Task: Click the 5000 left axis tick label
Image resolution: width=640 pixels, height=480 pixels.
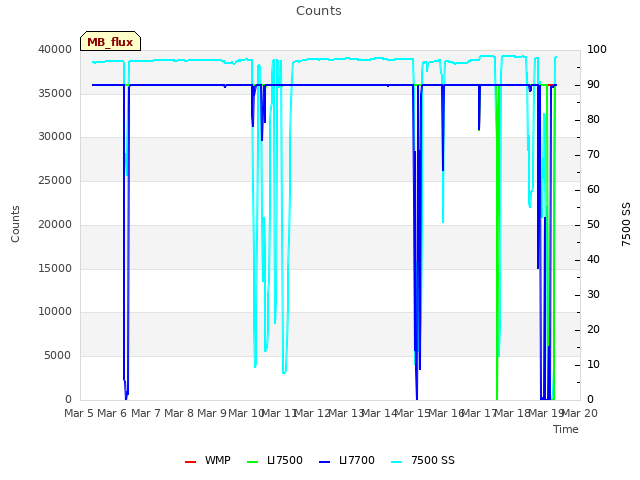Action: (x=58, y=356)
